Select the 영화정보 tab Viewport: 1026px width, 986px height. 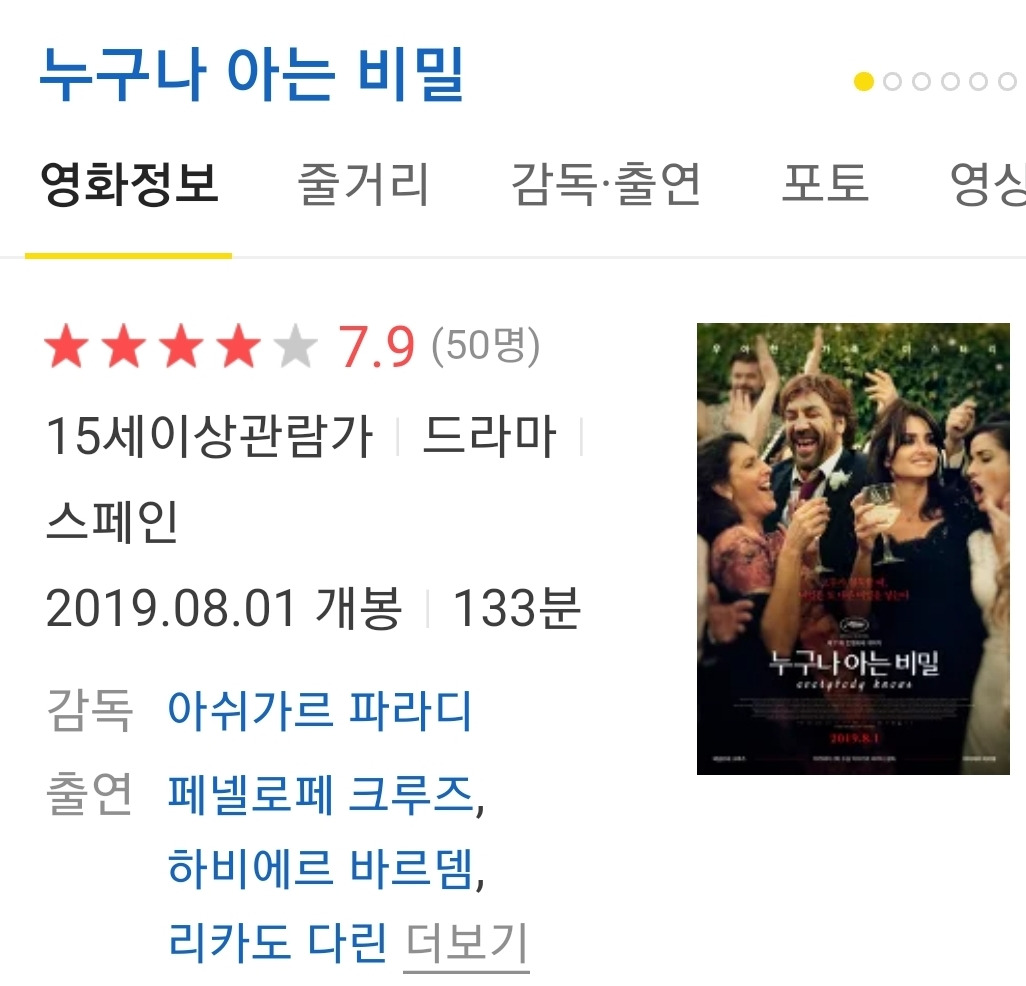point(129,184)
